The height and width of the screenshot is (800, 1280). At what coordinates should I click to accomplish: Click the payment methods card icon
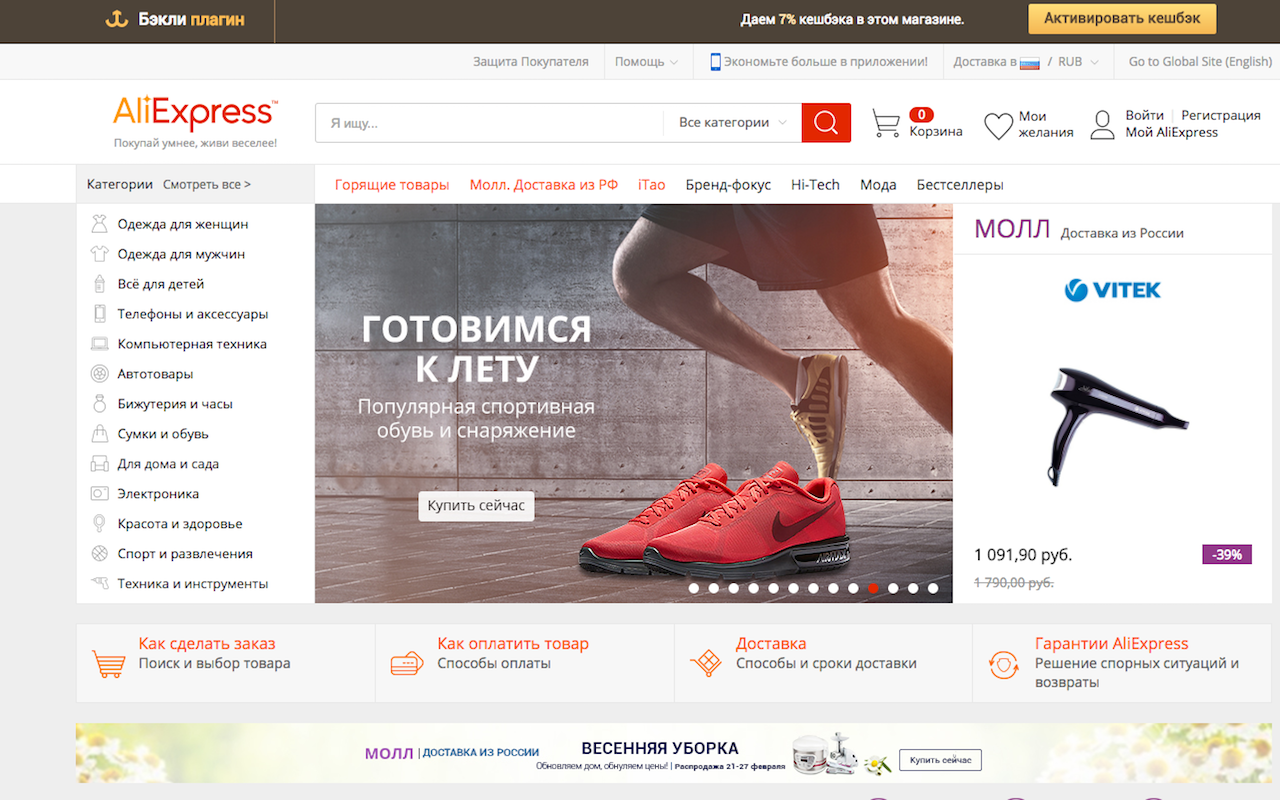[x=407, y=664]
